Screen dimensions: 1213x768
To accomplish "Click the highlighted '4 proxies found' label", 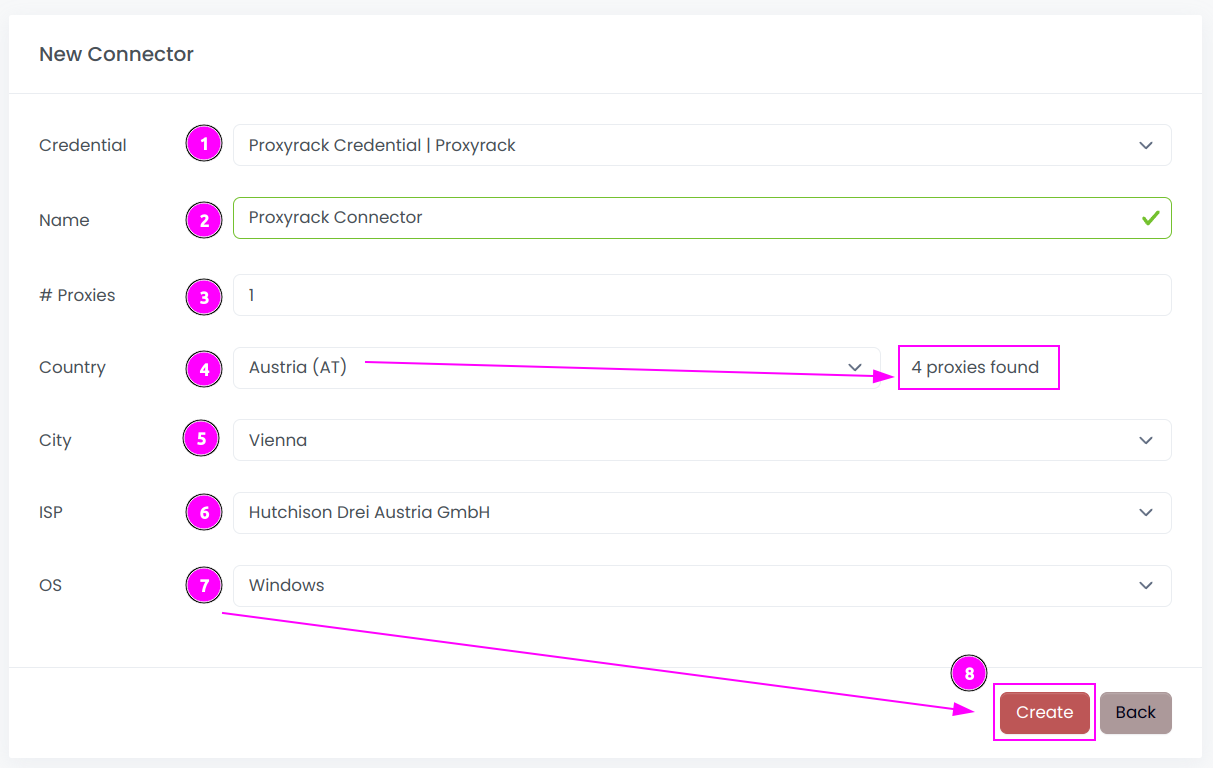I will pyautogui.click(x=978, y=367).
